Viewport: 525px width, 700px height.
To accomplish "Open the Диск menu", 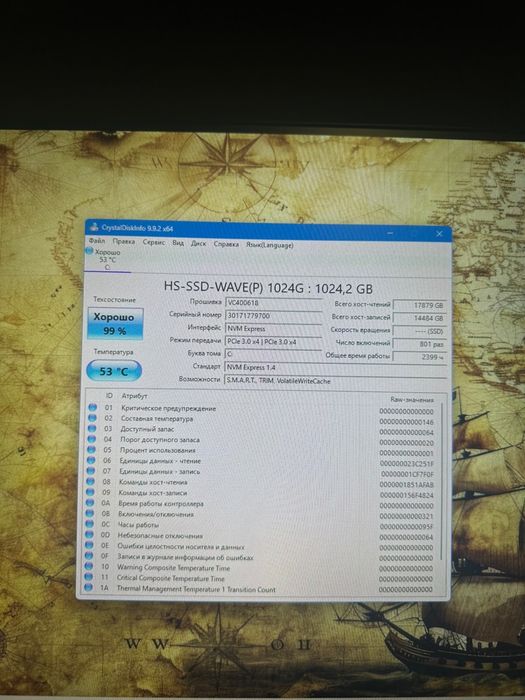I will point(198,243).
